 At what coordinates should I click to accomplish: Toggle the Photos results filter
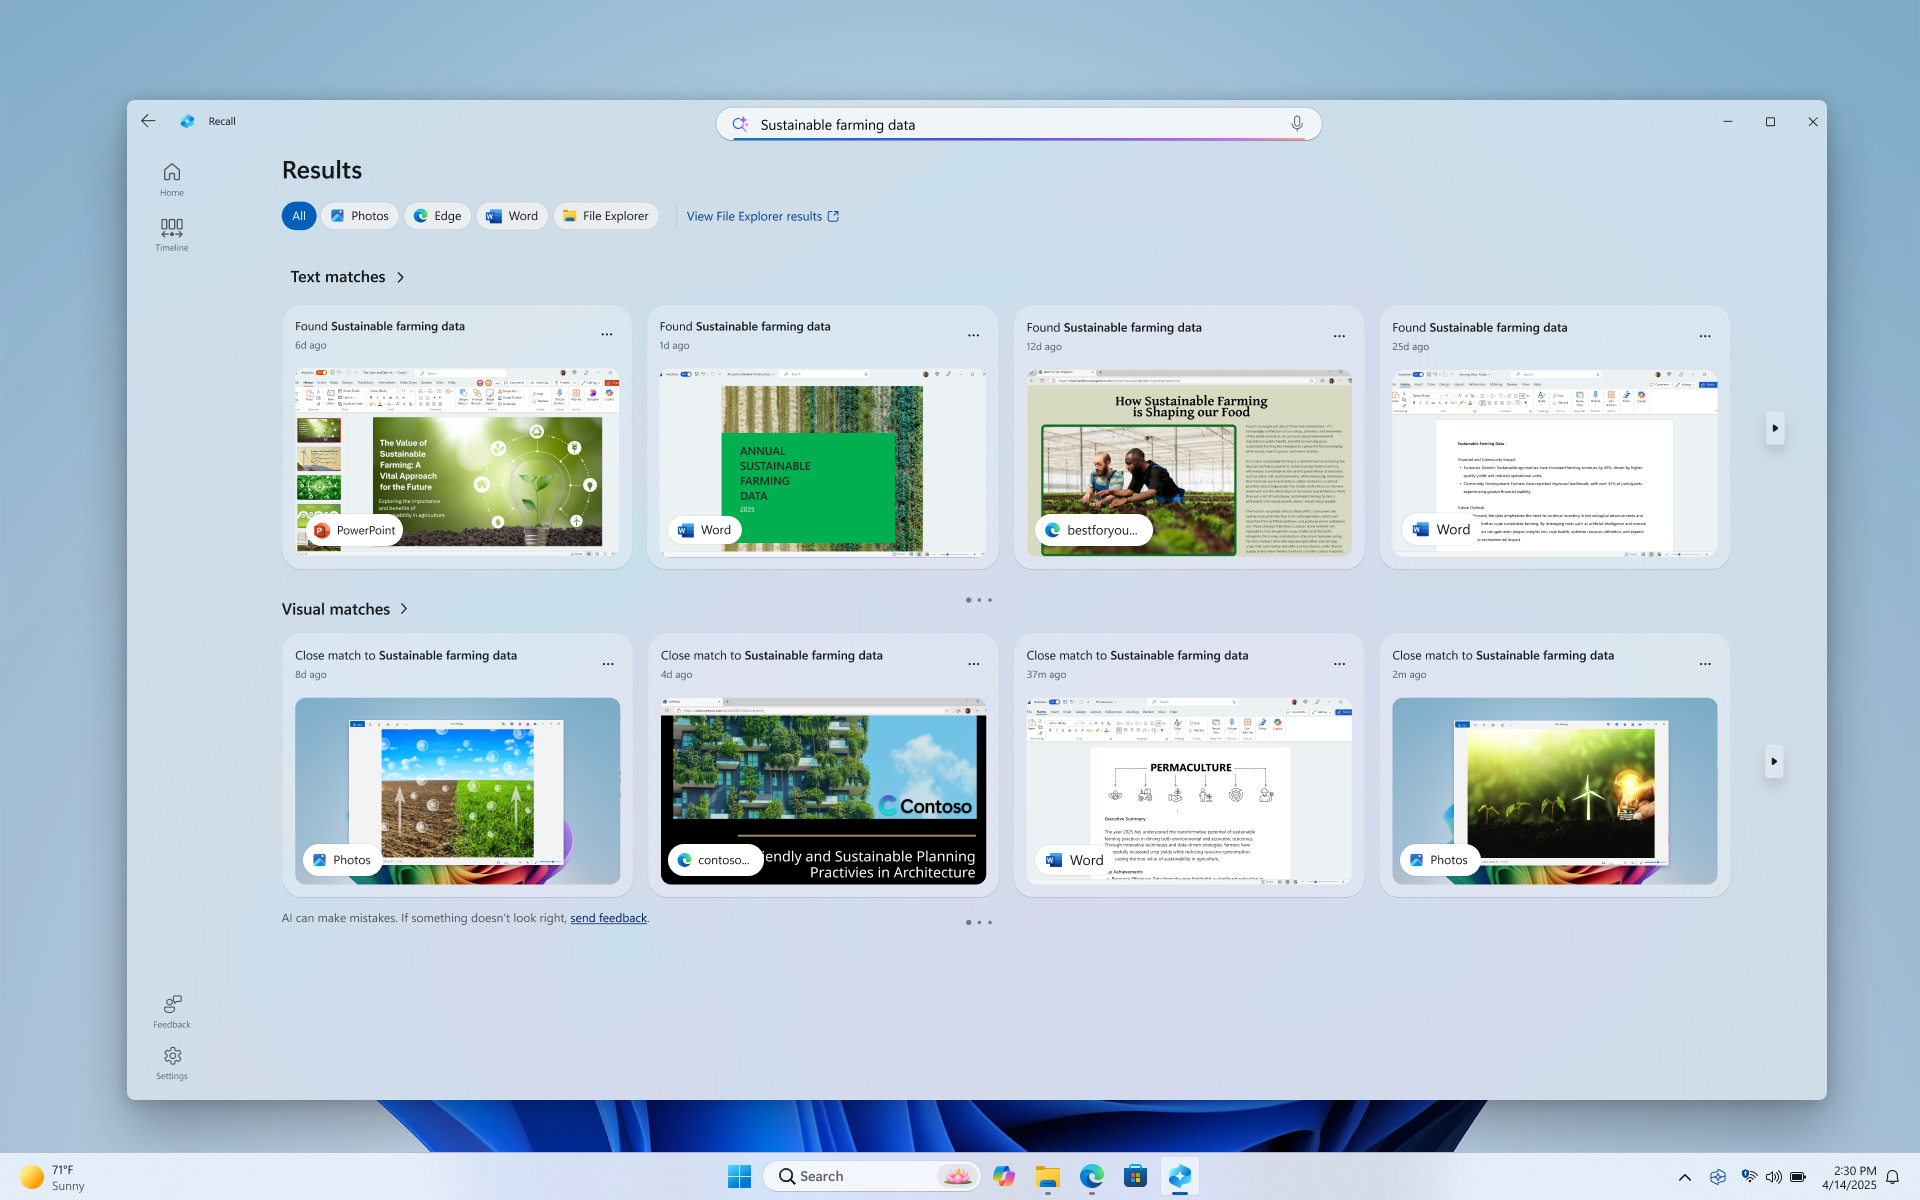pyautogui.click(x=359, y=215)
